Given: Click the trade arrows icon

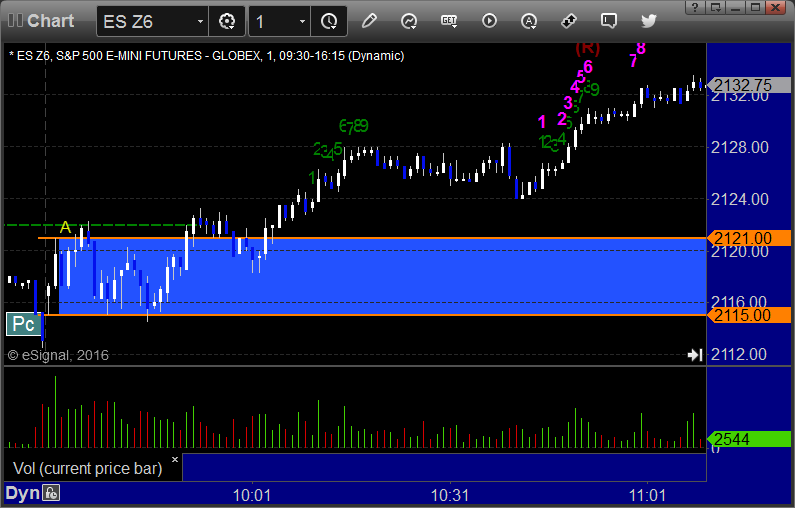Looking at the screenshot, I should click(x=569, y=21).
